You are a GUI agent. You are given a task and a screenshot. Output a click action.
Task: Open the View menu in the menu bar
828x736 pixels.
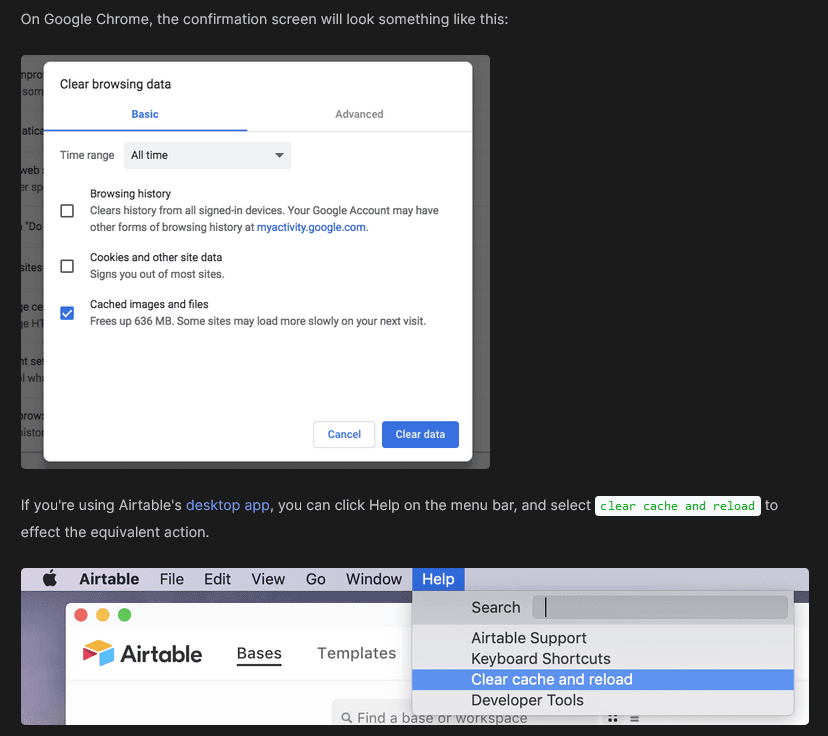click(268, 579)
